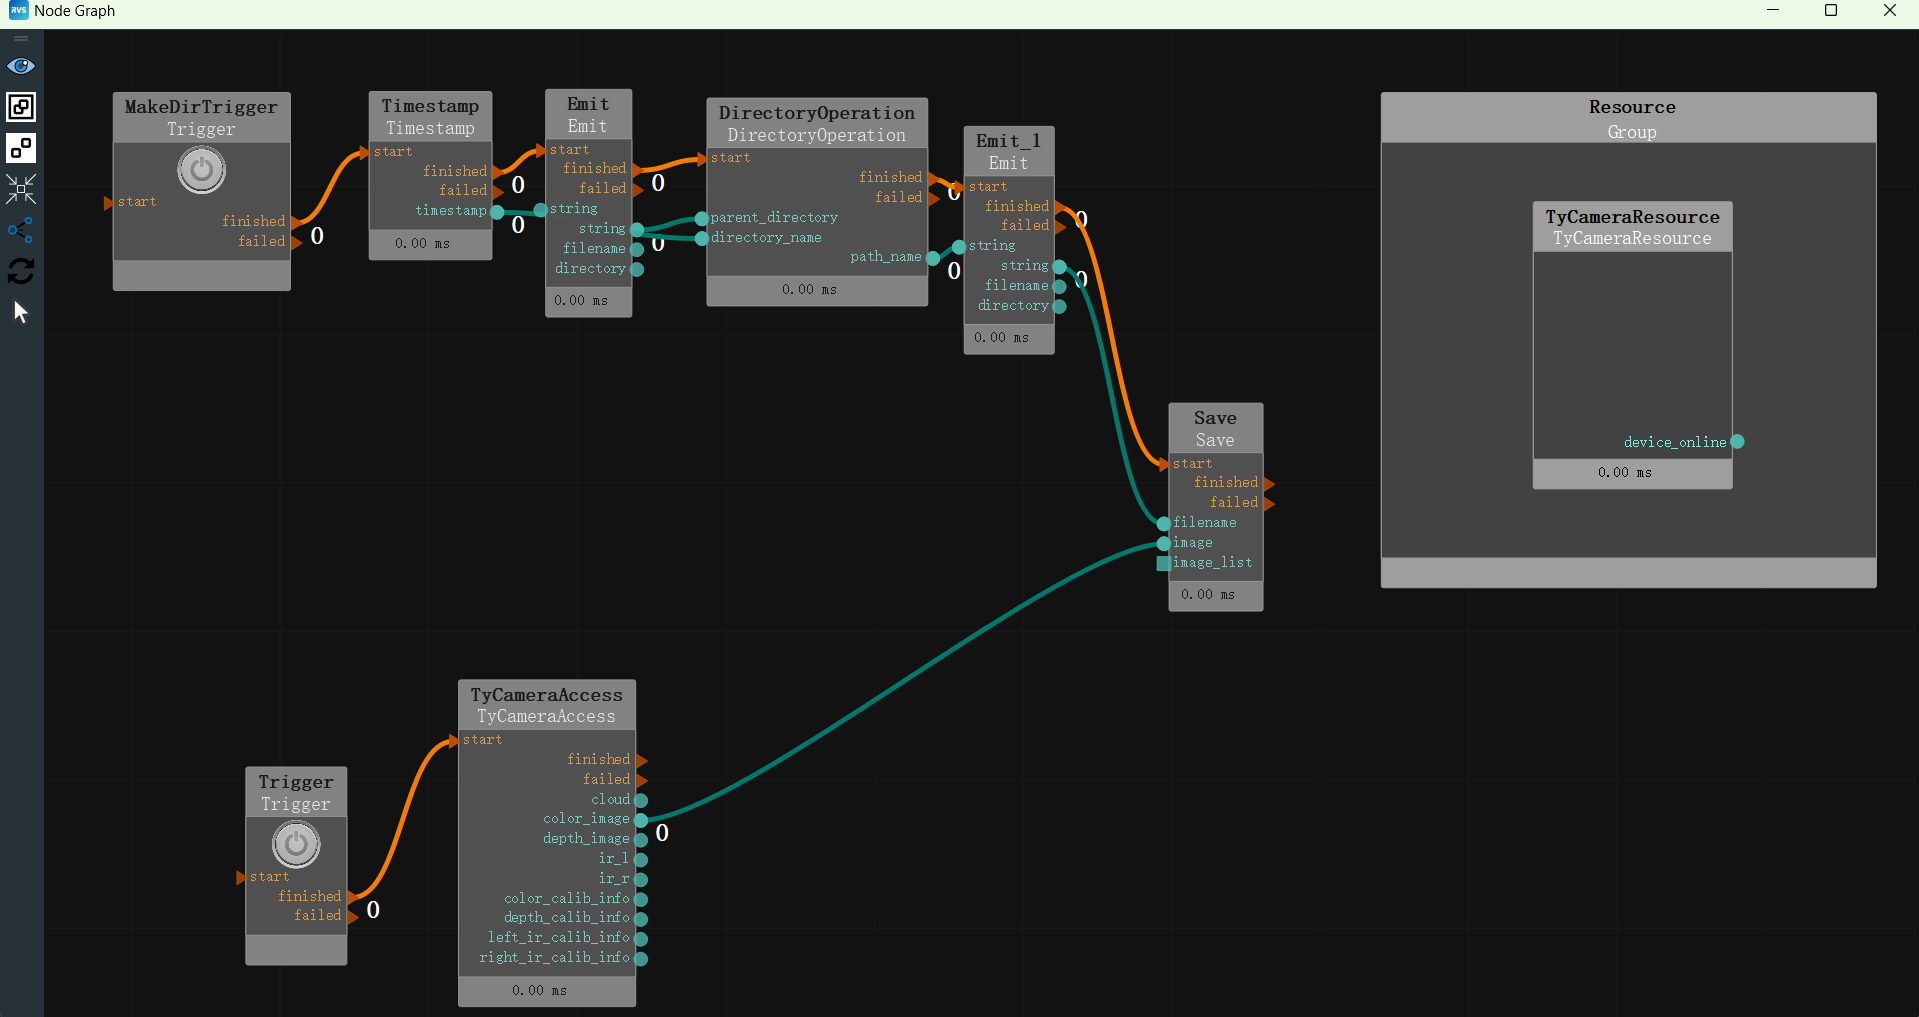1919x1017 pixels.
Task: Select the DirectoryOperation node header
Action: point(817,123)
